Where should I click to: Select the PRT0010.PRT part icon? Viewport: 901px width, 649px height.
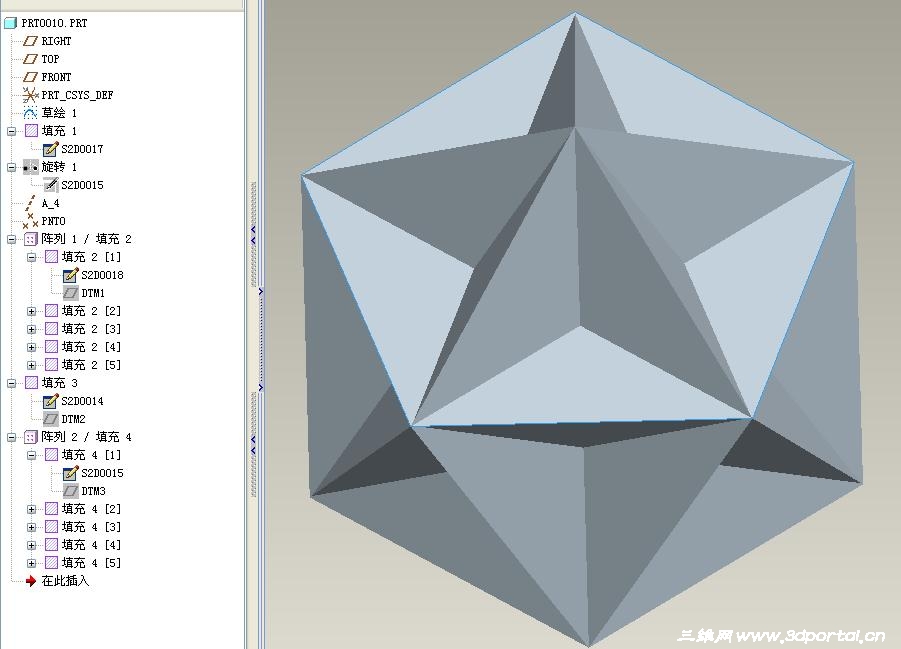tap(10, 23)
